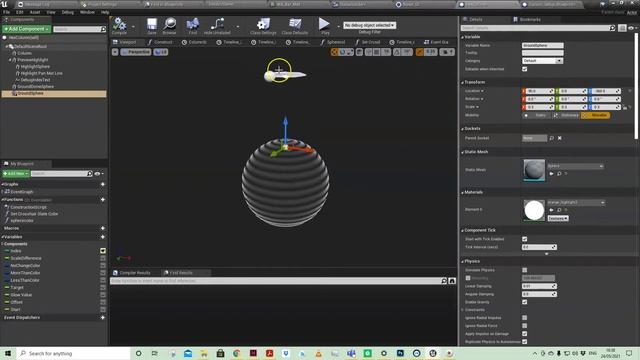The image size is (640, 360).
Task: Open the debug object selector dropdown
Action: coord(369,25)
